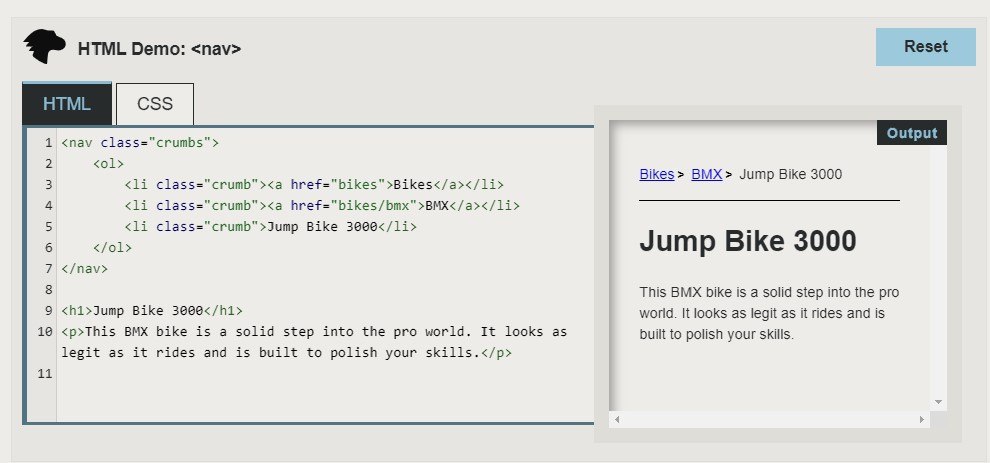
Task: Click the Reset button
Action: (926, 47)
